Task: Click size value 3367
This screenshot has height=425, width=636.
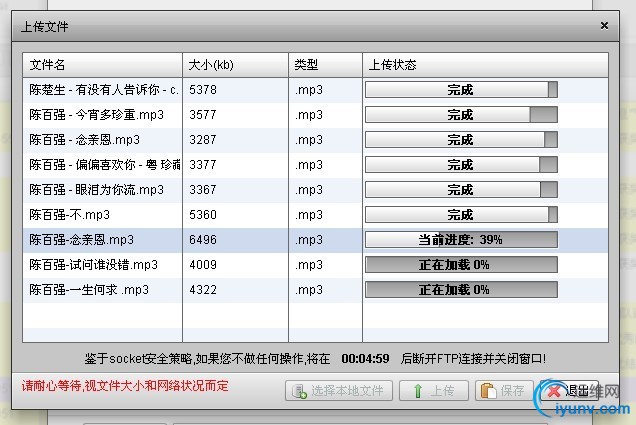Action: [203, 190]
